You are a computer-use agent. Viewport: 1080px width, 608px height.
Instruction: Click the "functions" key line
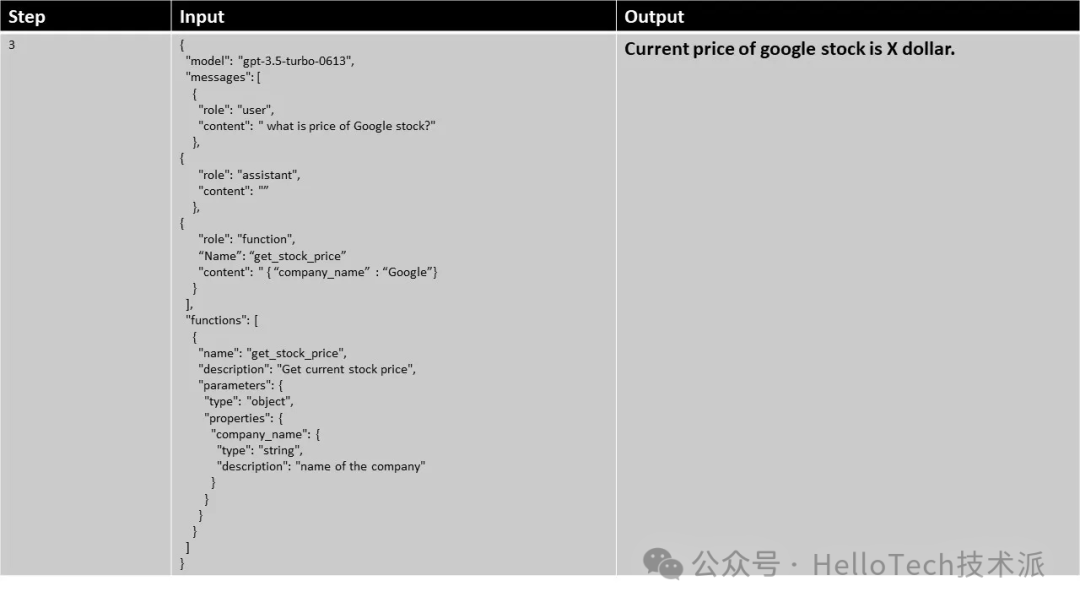tap(223, 320)
